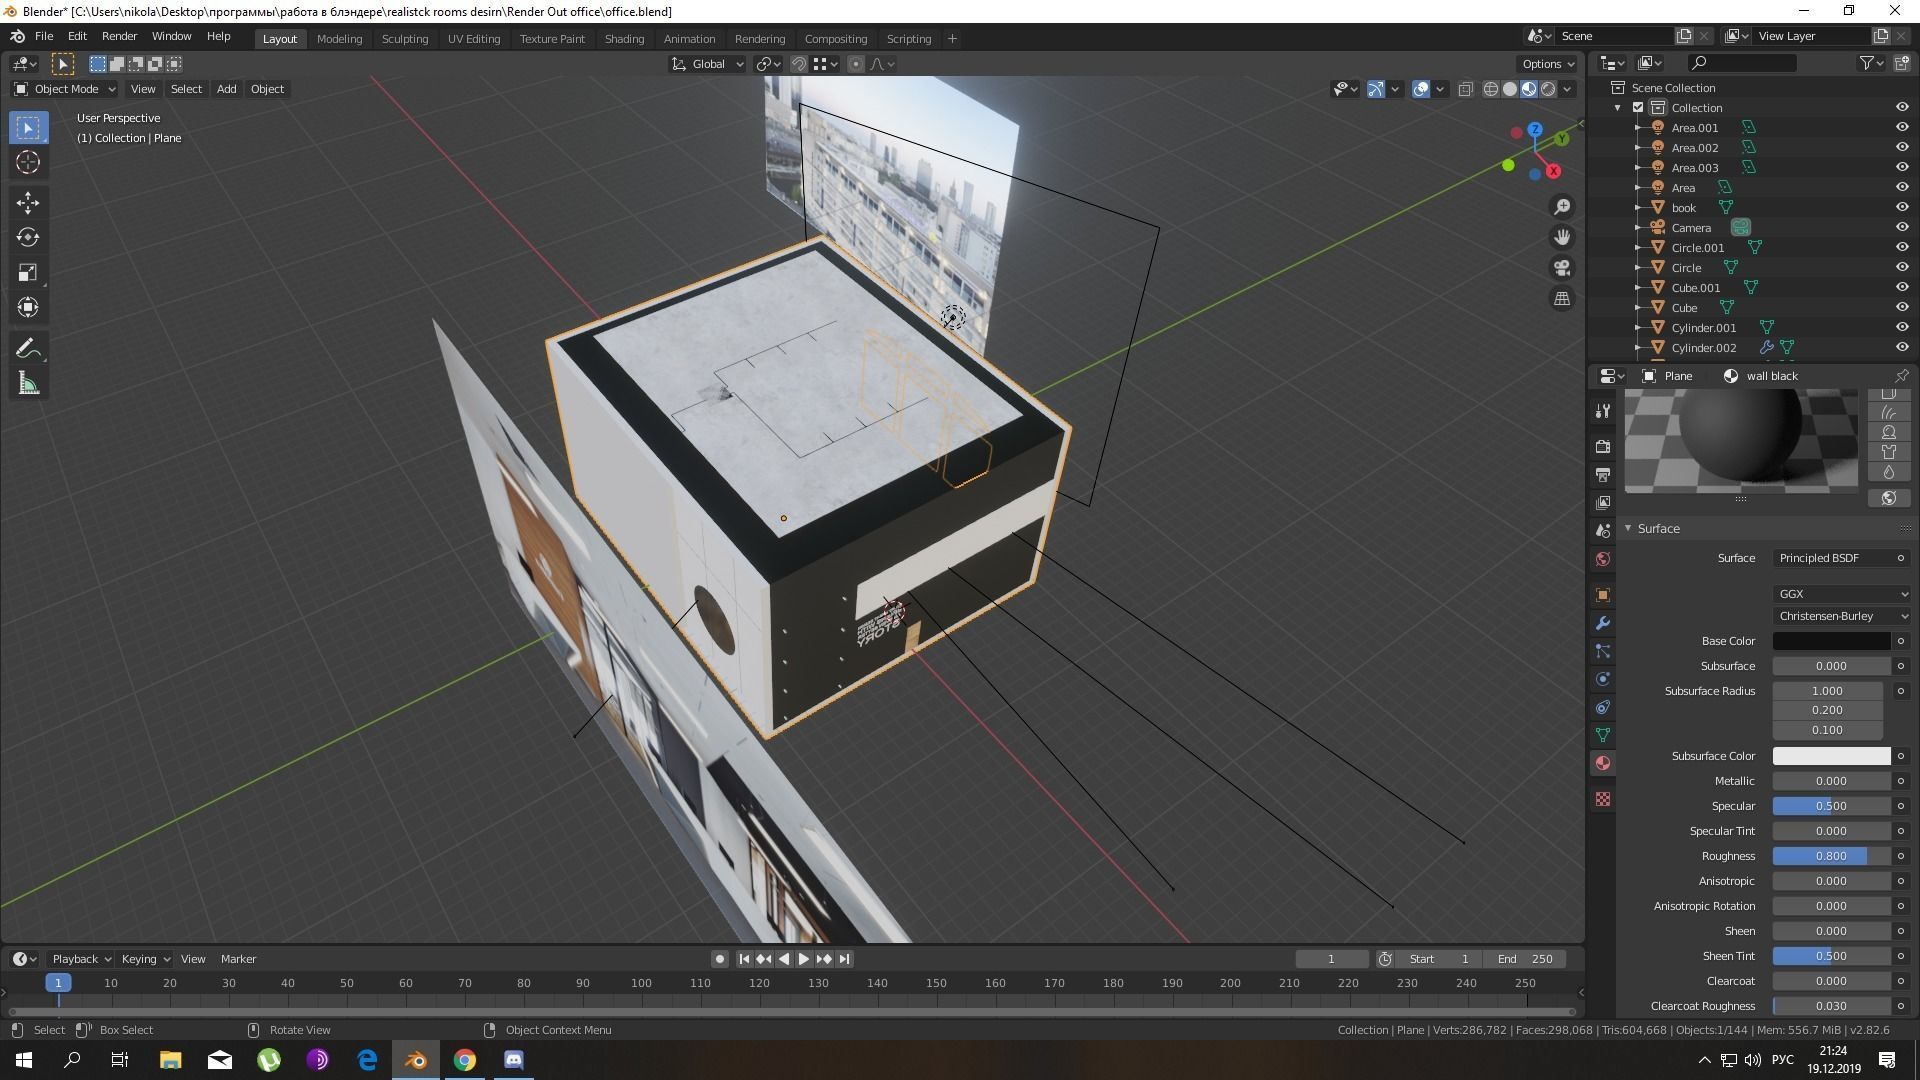Click the Marker menu in the timeline
This screenshot has width=1920, height=1080.
pos(238,959)
